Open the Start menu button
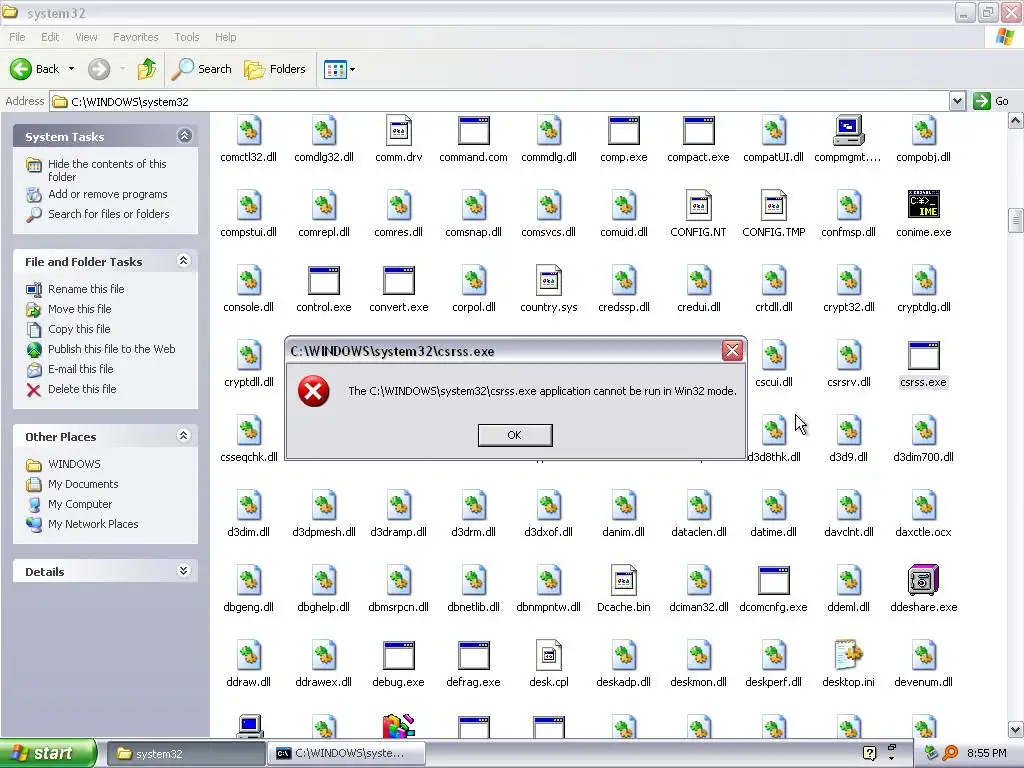1024x768 pixels. tap(47, 753)
